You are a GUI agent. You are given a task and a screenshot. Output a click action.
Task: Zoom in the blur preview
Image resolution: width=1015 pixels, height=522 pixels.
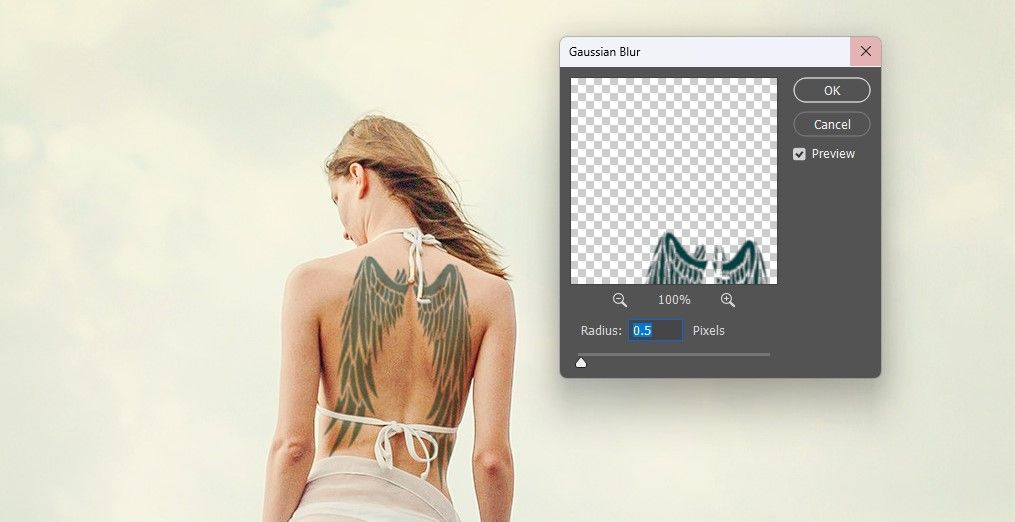tap(728, 300)
